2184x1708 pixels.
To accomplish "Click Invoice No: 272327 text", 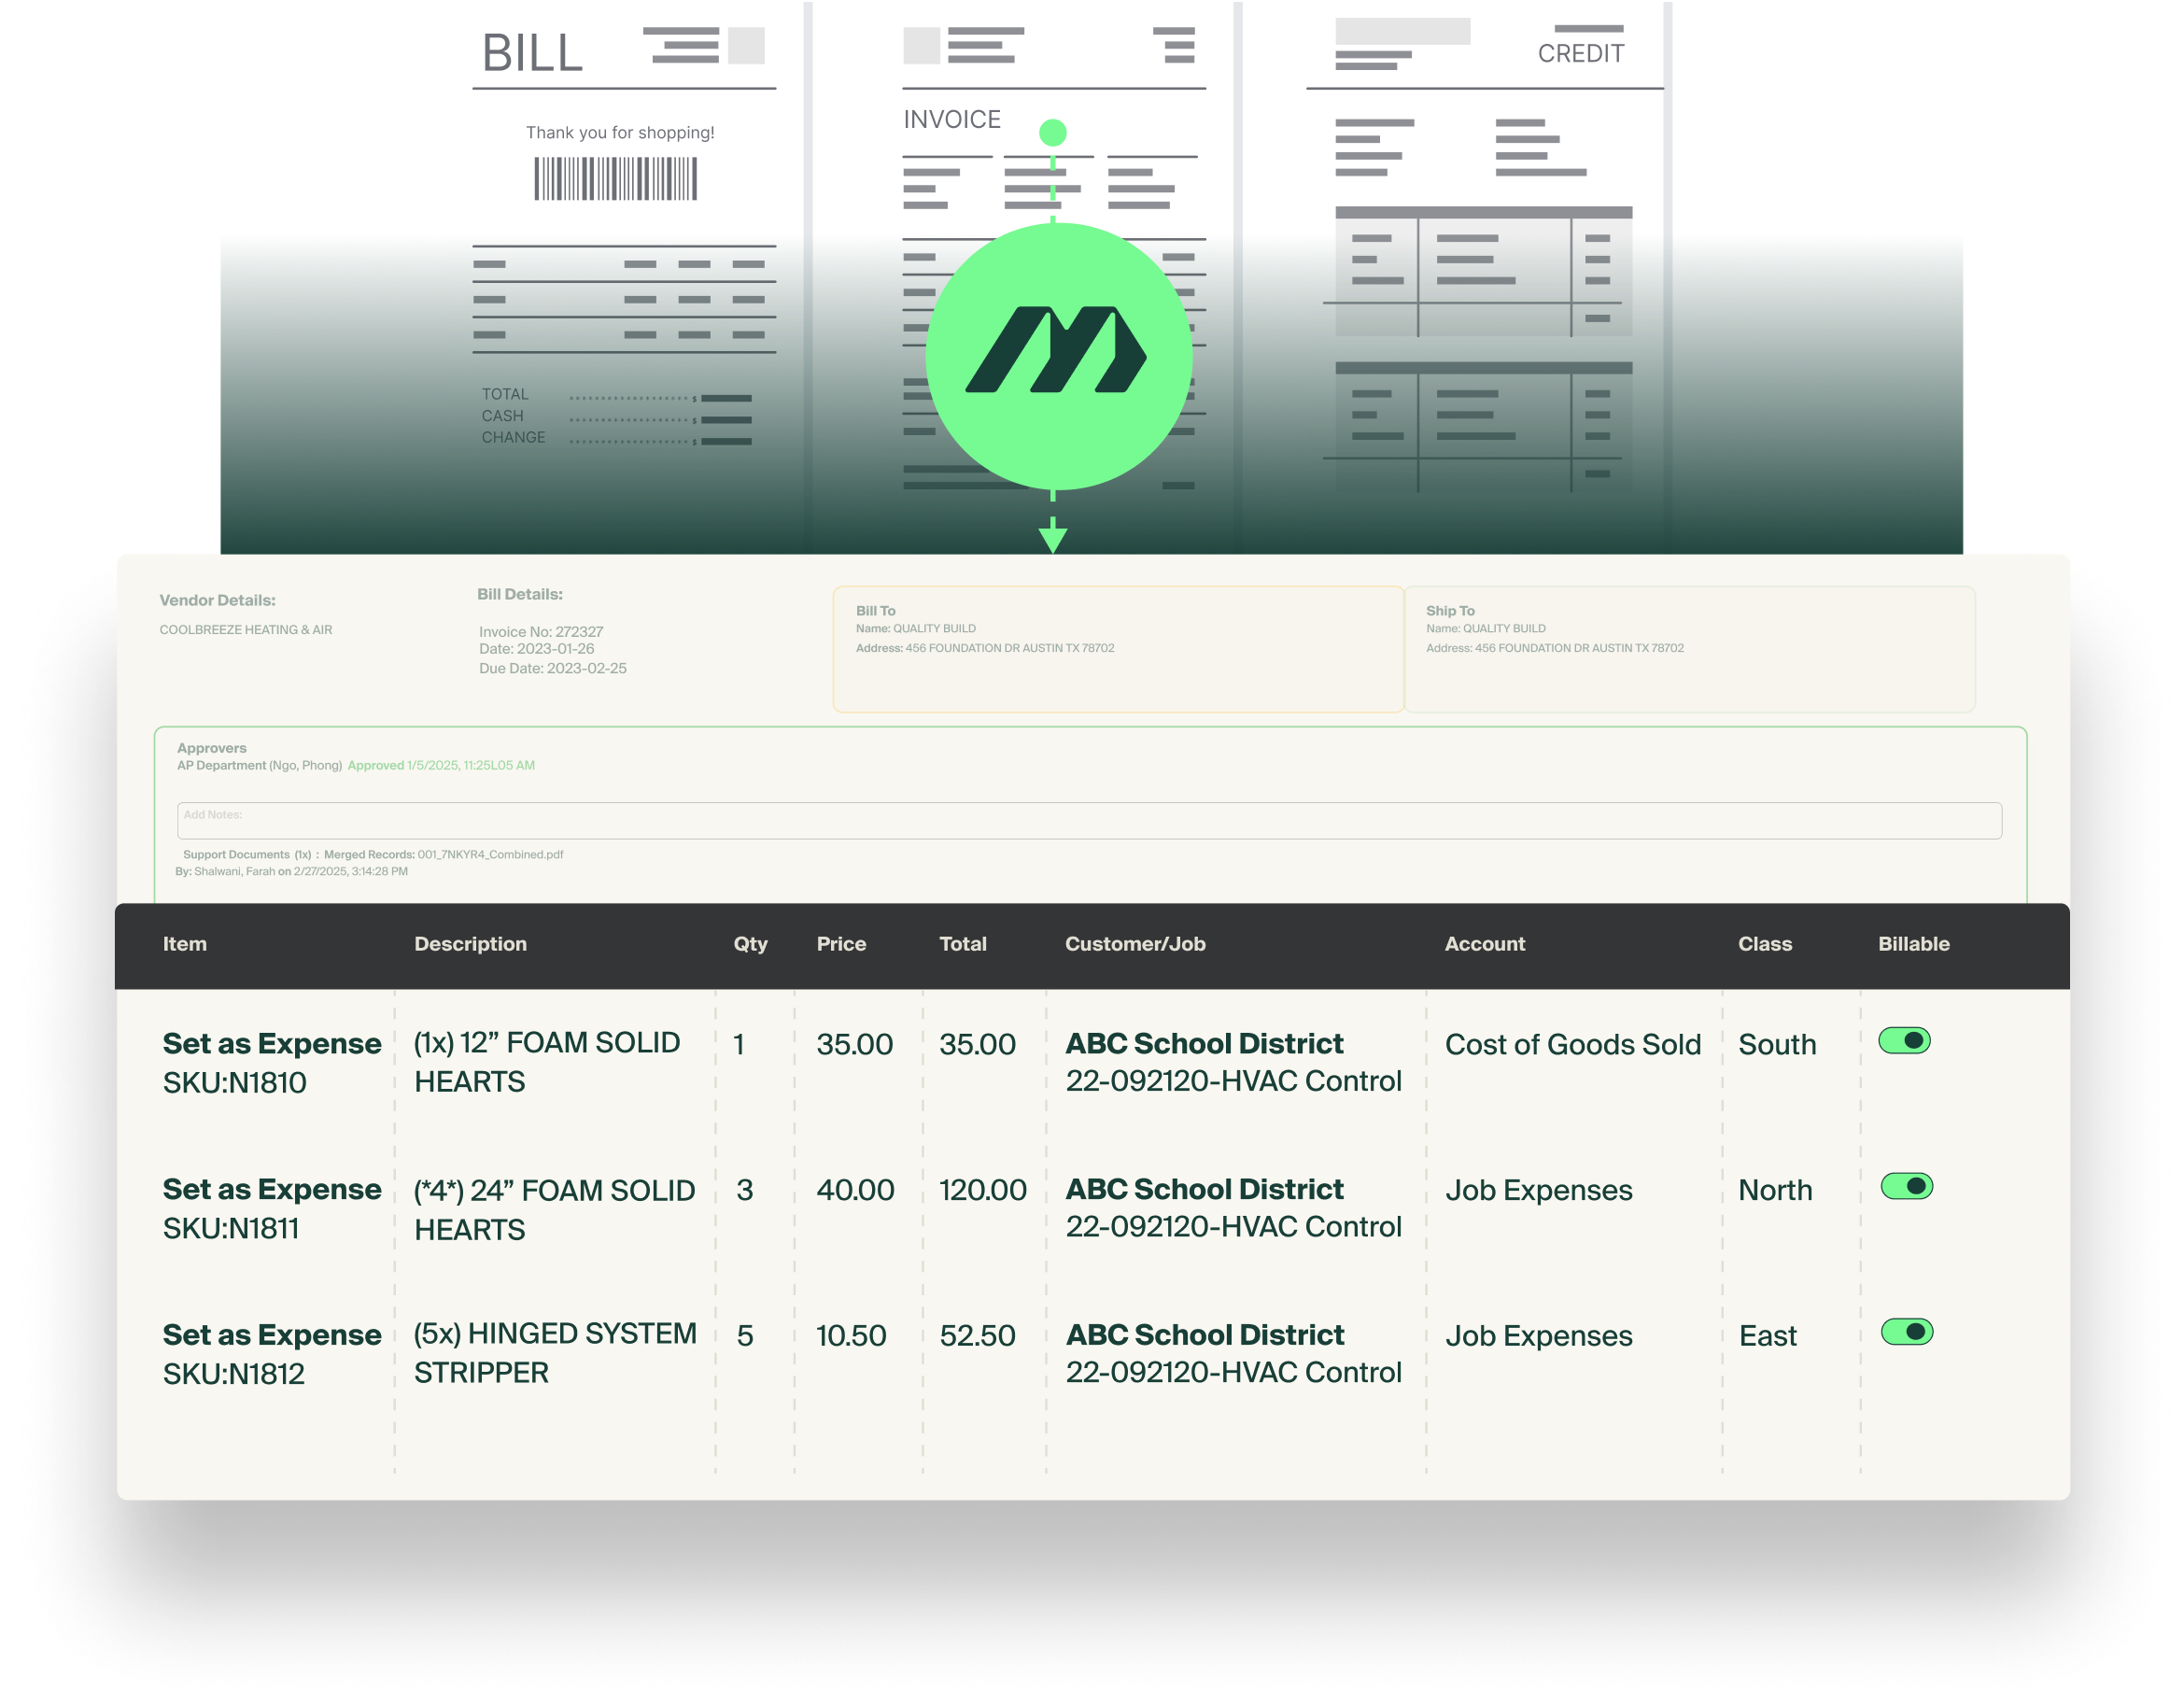I will pyautogui.click(x=541, y=632).
